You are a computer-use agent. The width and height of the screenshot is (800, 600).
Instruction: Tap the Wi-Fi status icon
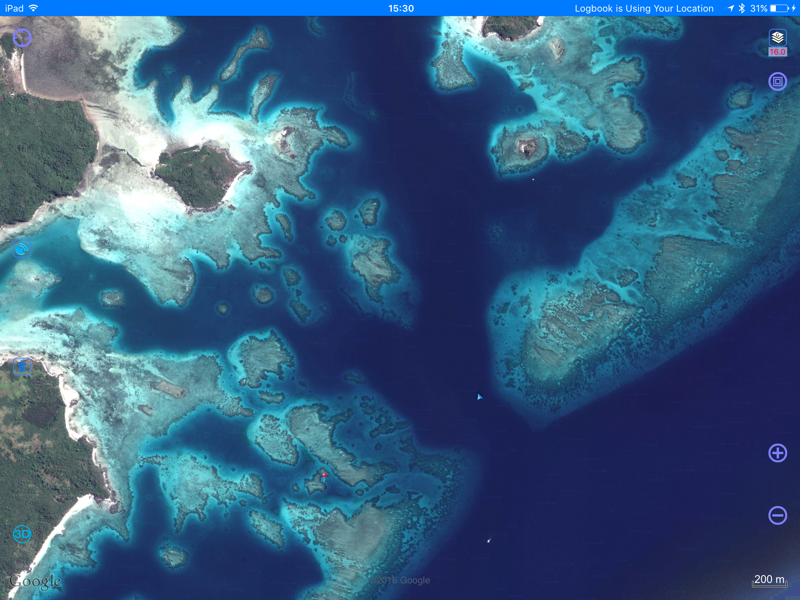(x=34, y=8)
